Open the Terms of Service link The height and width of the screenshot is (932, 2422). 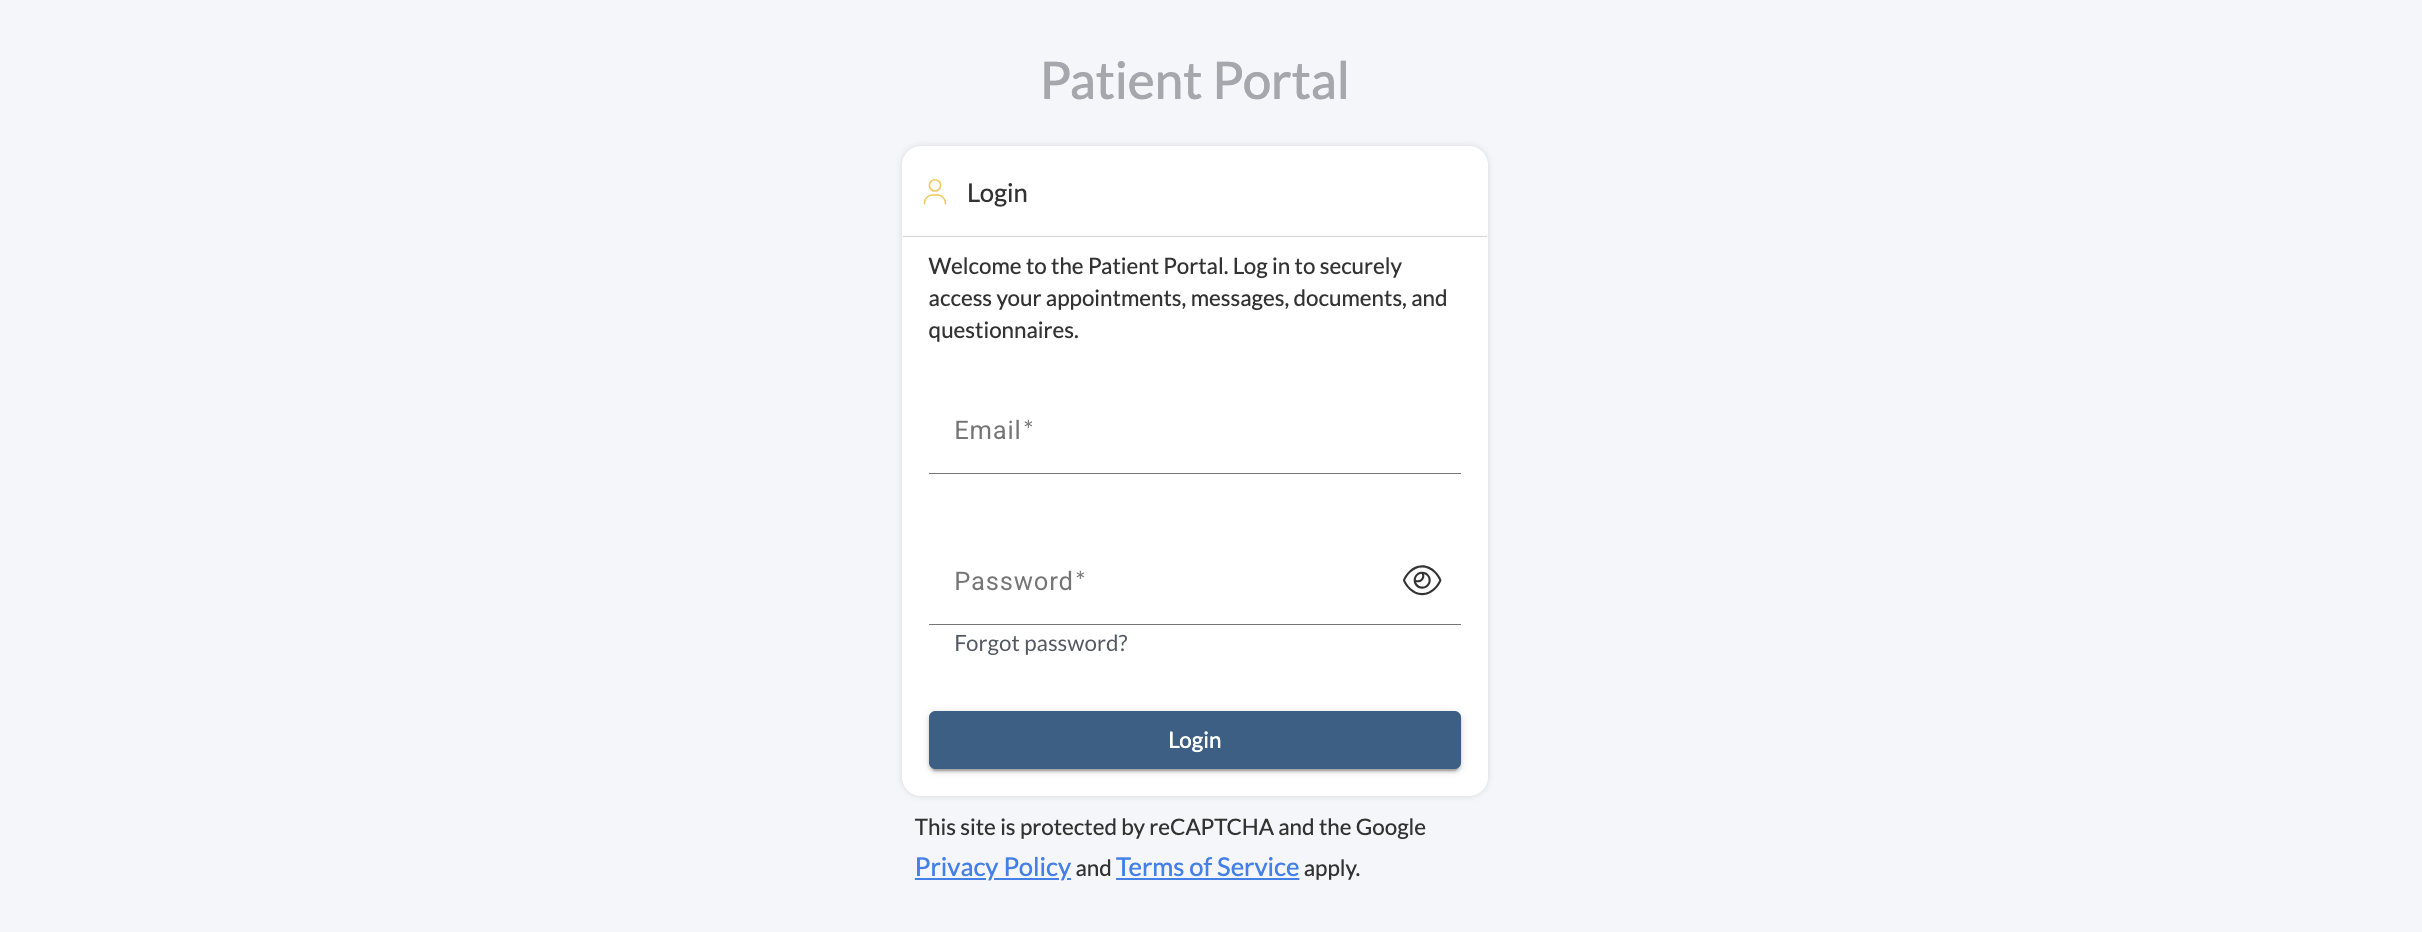[x=1207, y=867]
